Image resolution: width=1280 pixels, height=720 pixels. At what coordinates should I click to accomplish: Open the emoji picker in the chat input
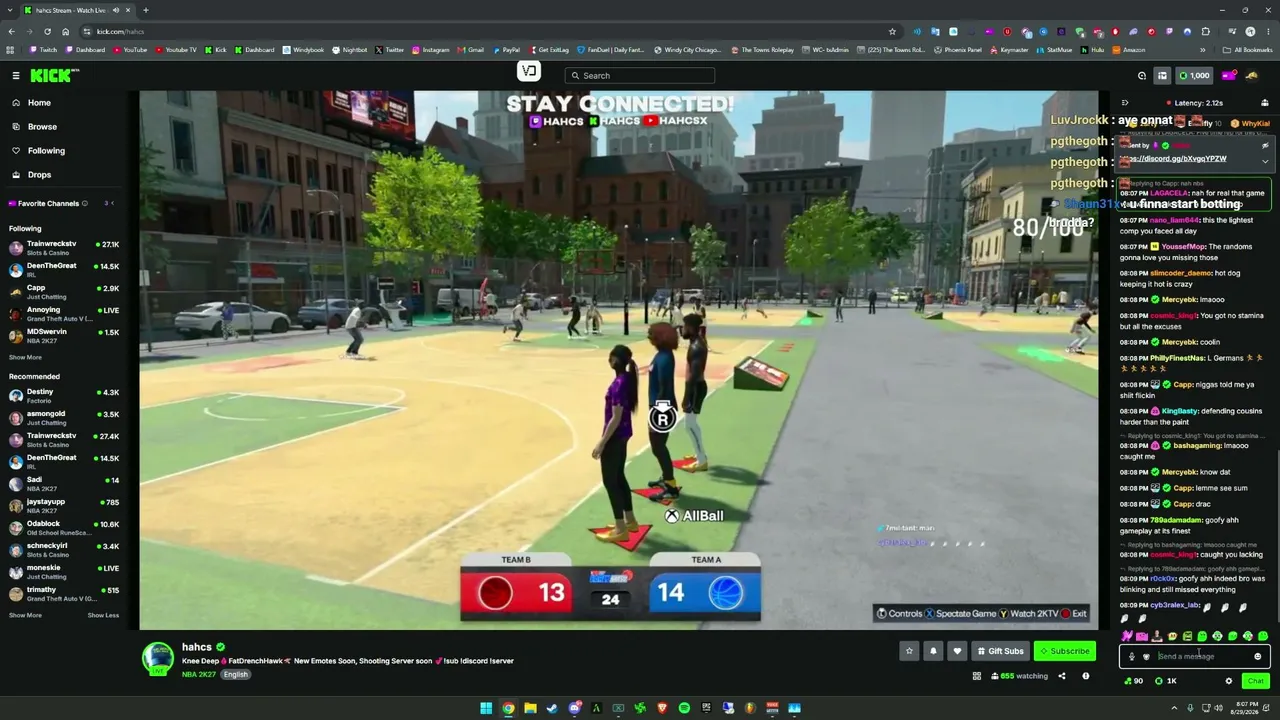(1258, 656)
